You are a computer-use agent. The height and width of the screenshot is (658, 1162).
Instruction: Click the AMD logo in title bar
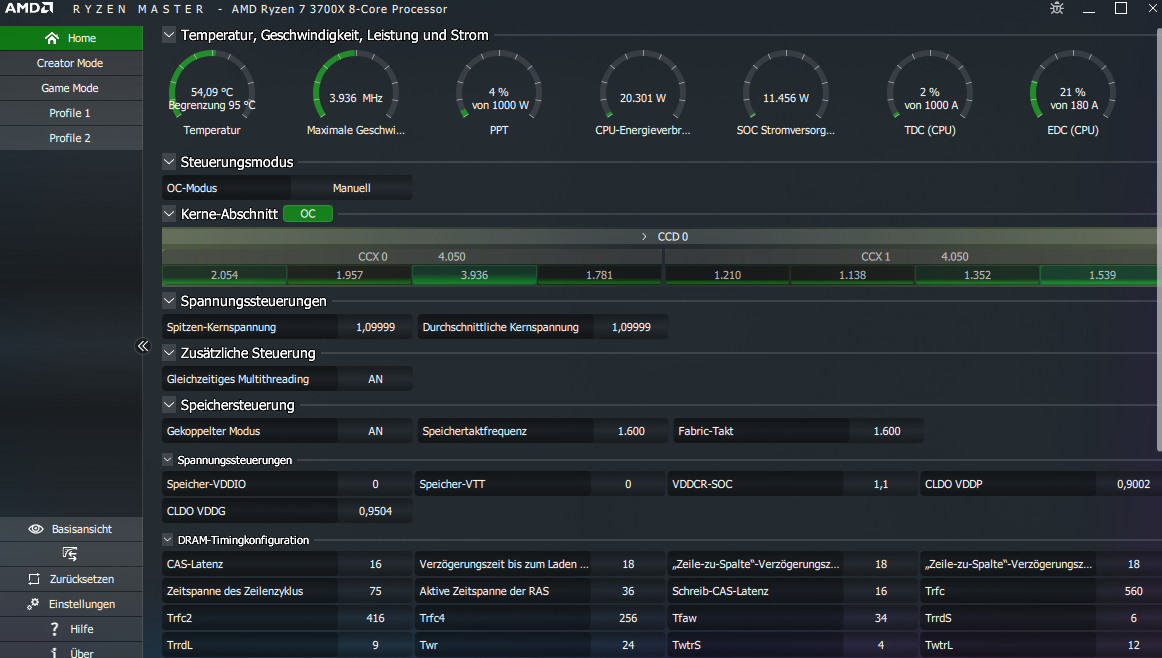pos(29,8)
